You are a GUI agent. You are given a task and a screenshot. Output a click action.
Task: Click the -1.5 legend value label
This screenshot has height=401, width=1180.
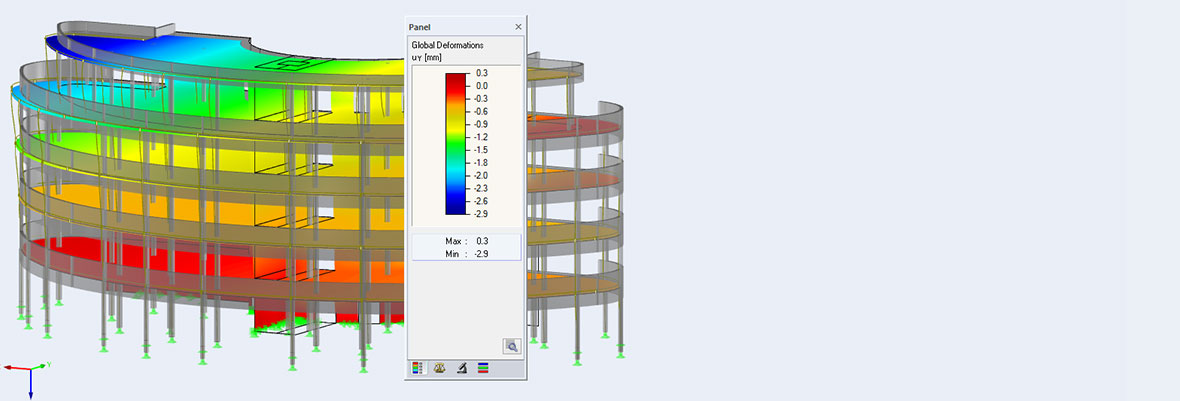point(481,149)
